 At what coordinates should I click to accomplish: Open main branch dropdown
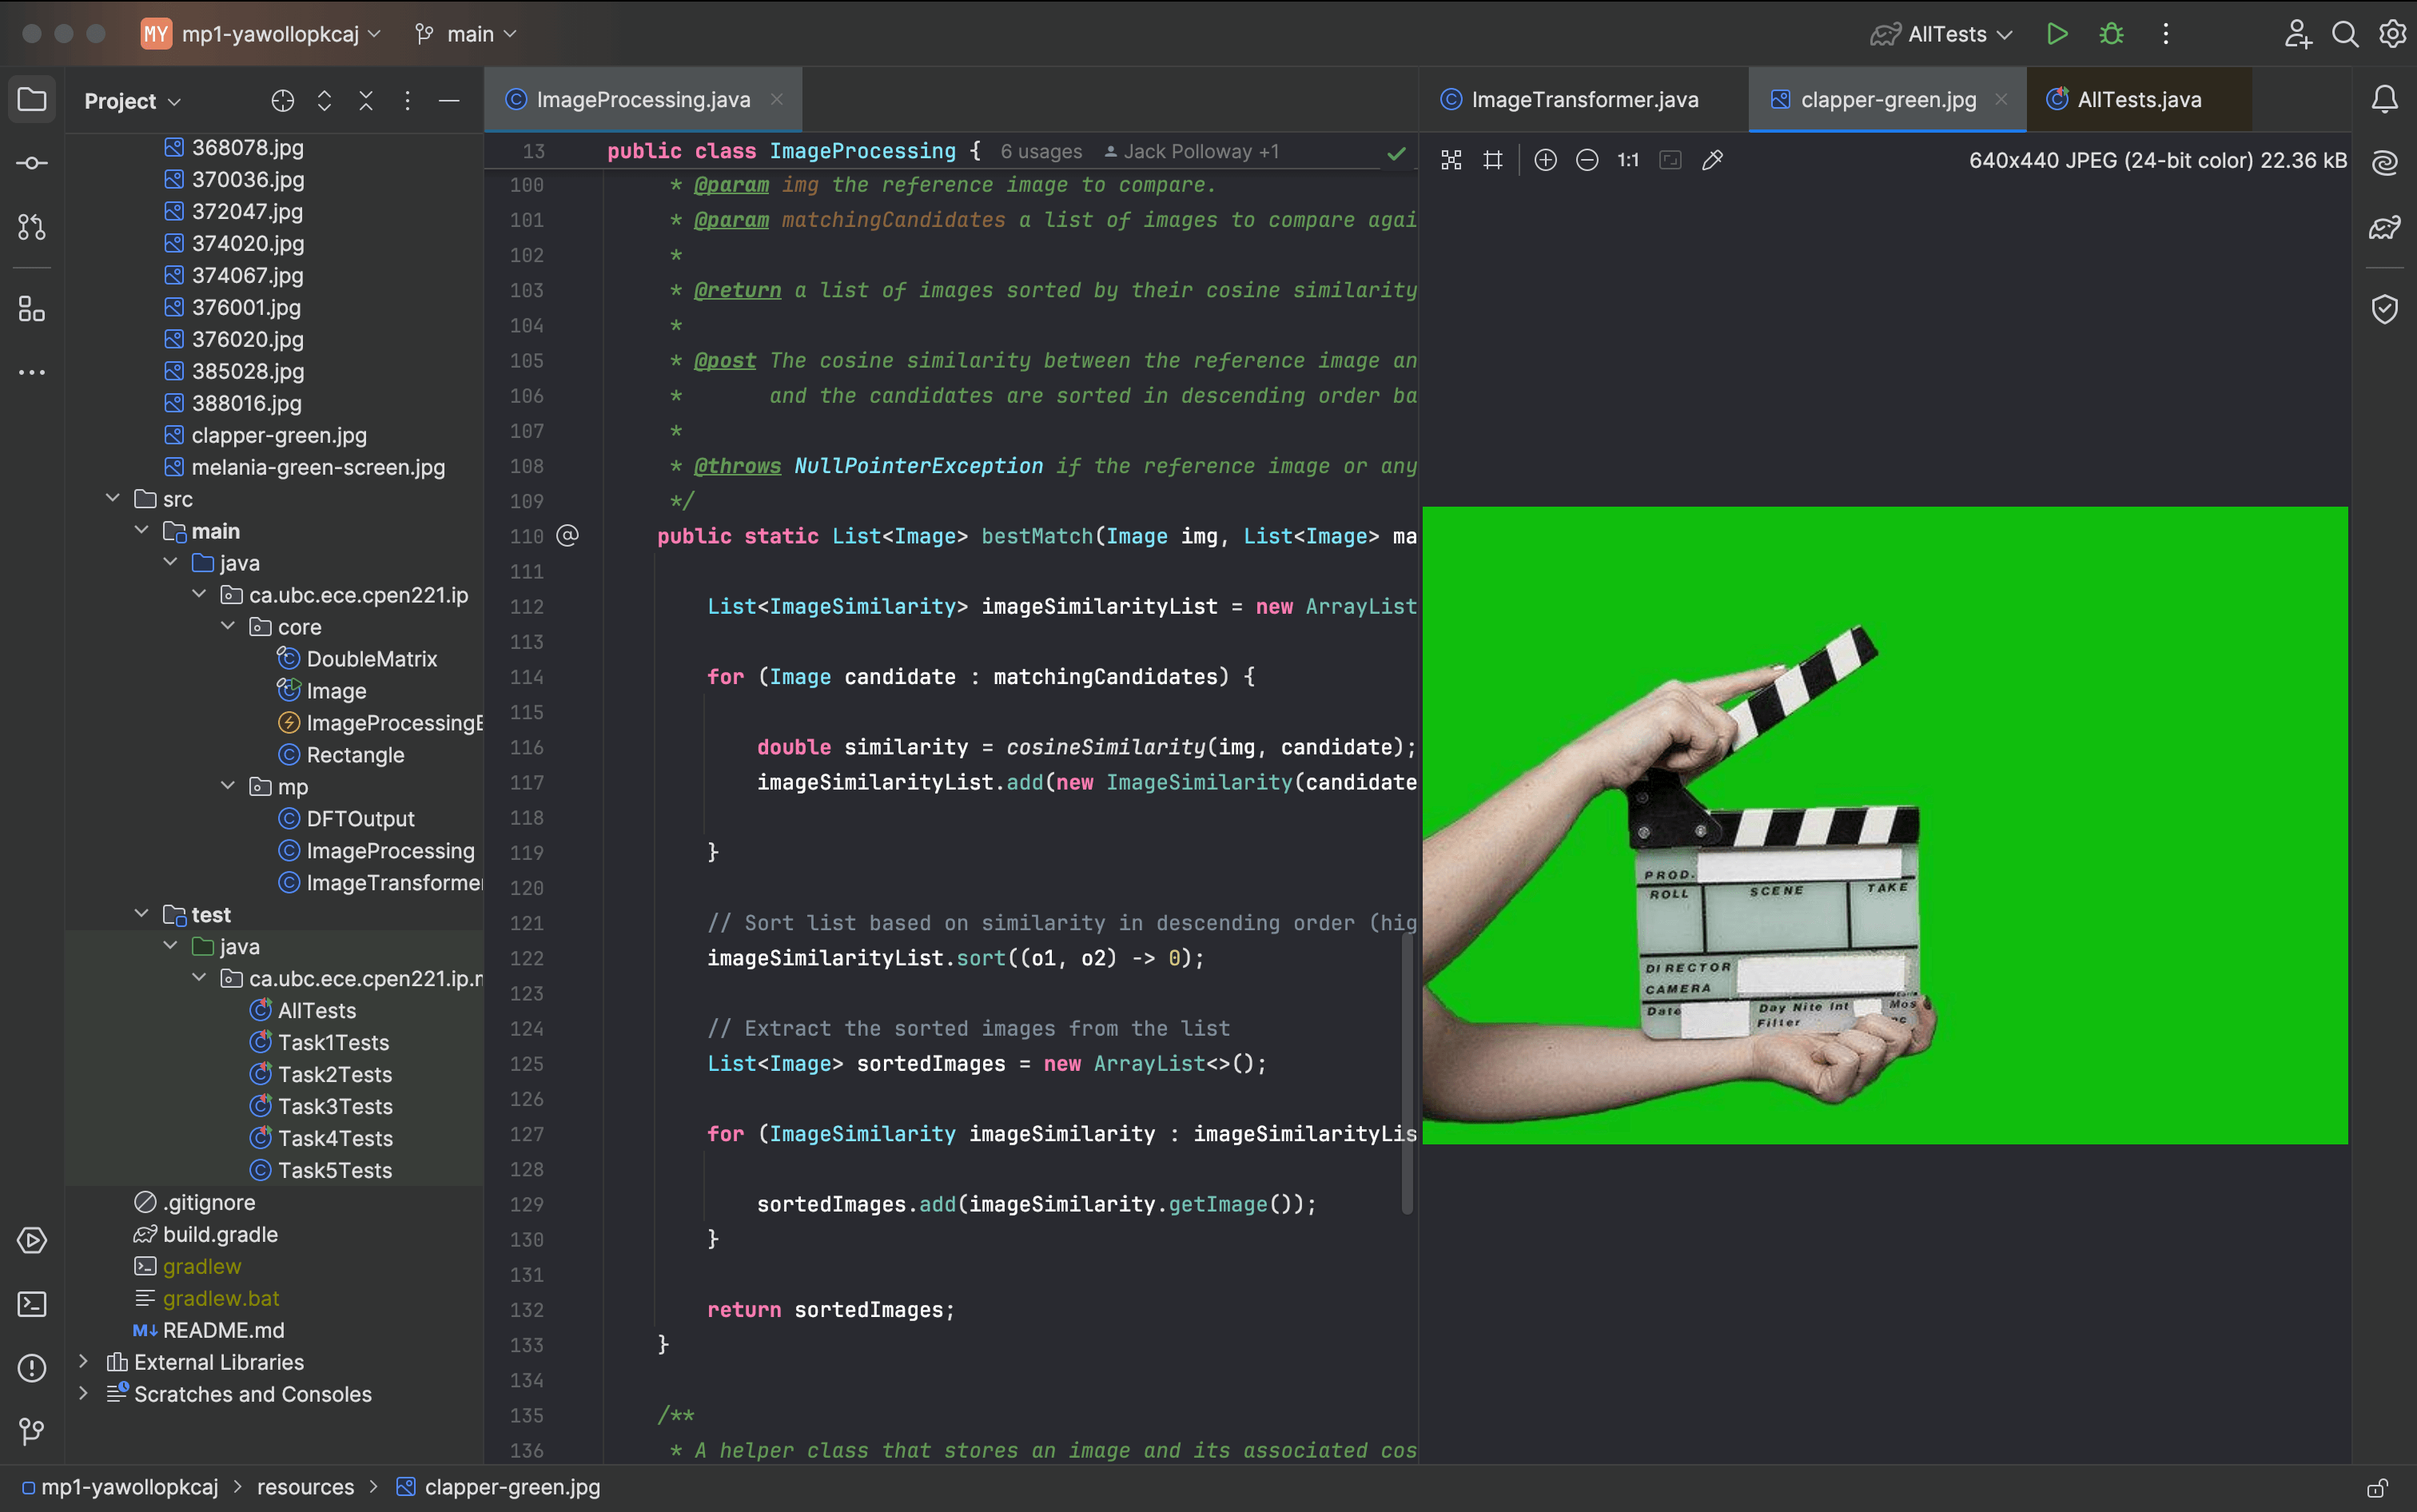click(467, 34)
